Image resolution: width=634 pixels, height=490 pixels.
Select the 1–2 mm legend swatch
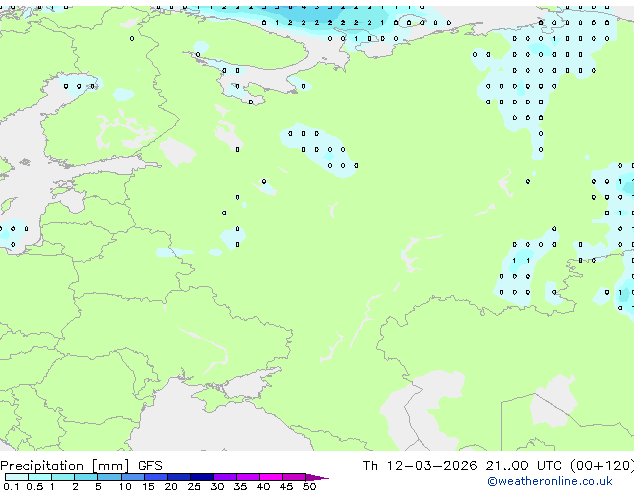[63, 477]
